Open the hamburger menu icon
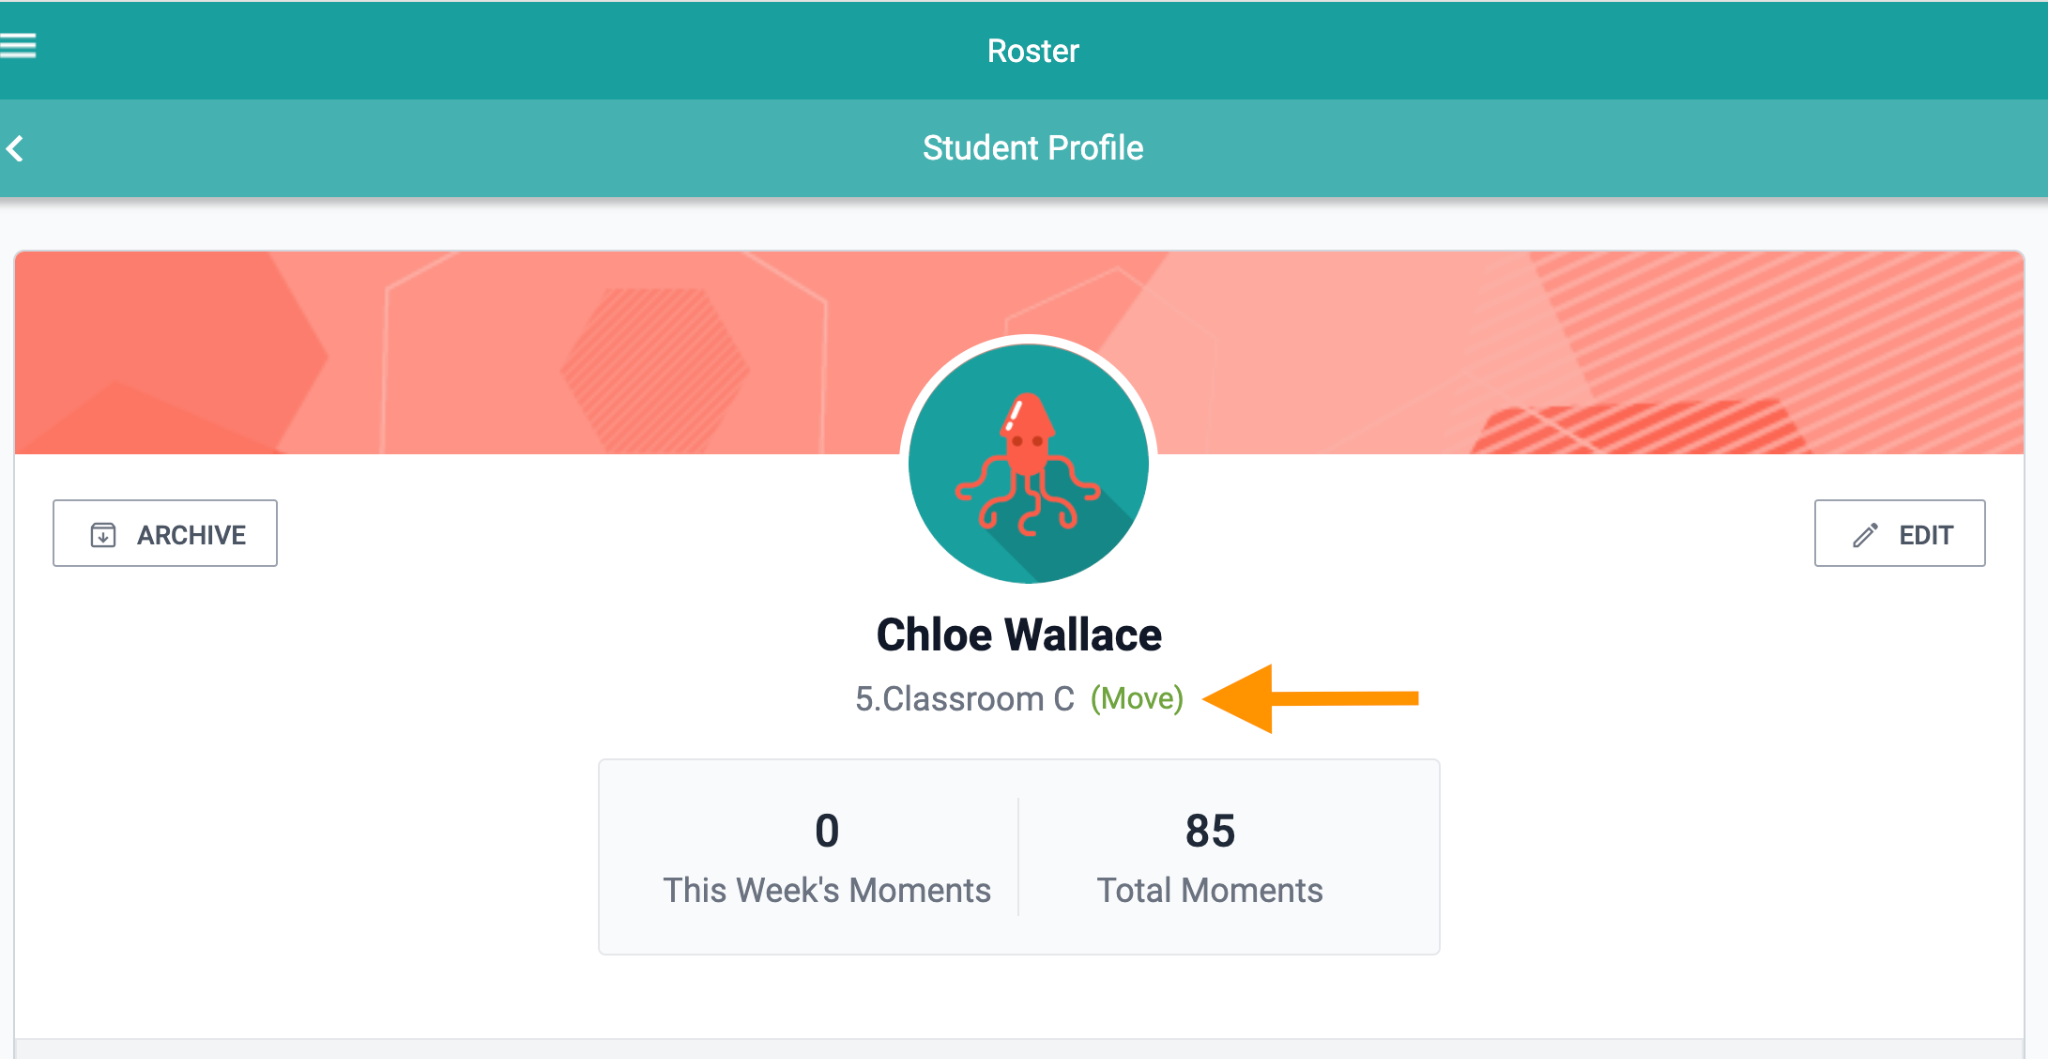Image resolution: width=2048 pixels, height=1059 pixels. (18, 46)
